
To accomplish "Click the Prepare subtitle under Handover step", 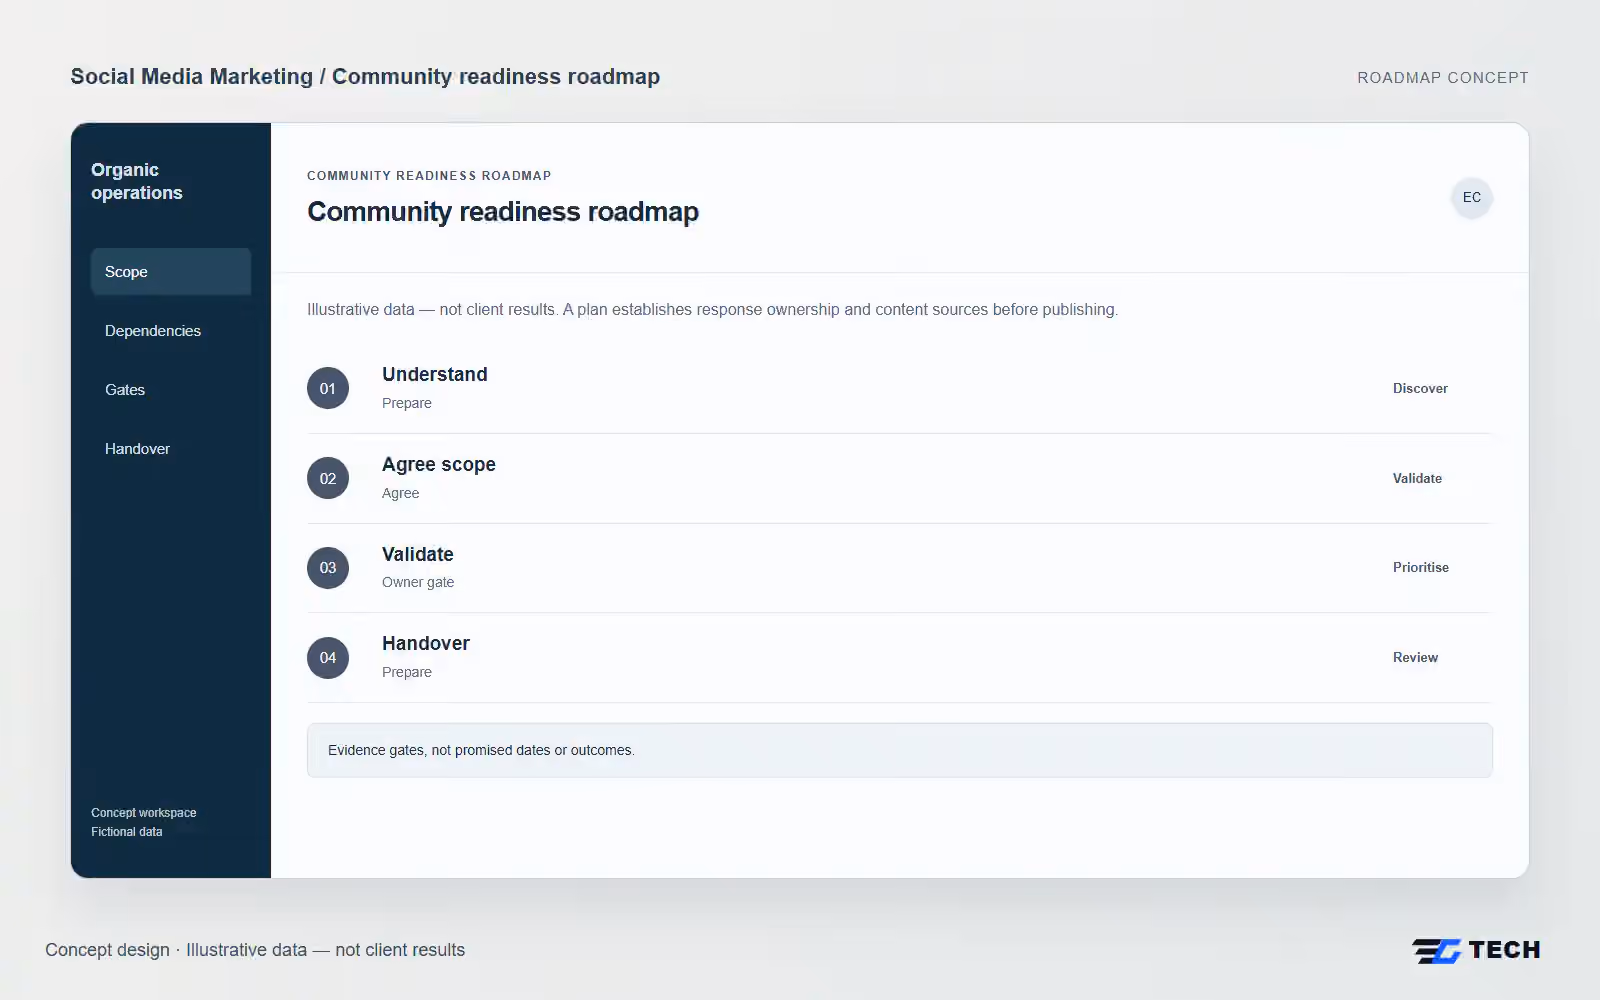I will 407,672.
